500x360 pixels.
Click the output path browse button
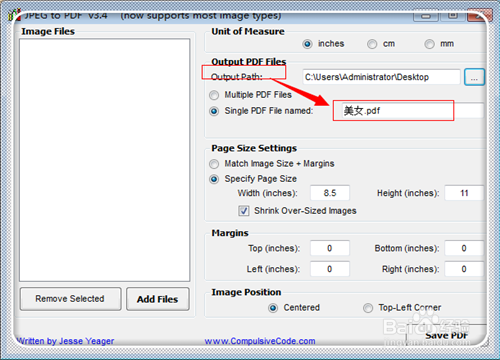pos(474,77)
